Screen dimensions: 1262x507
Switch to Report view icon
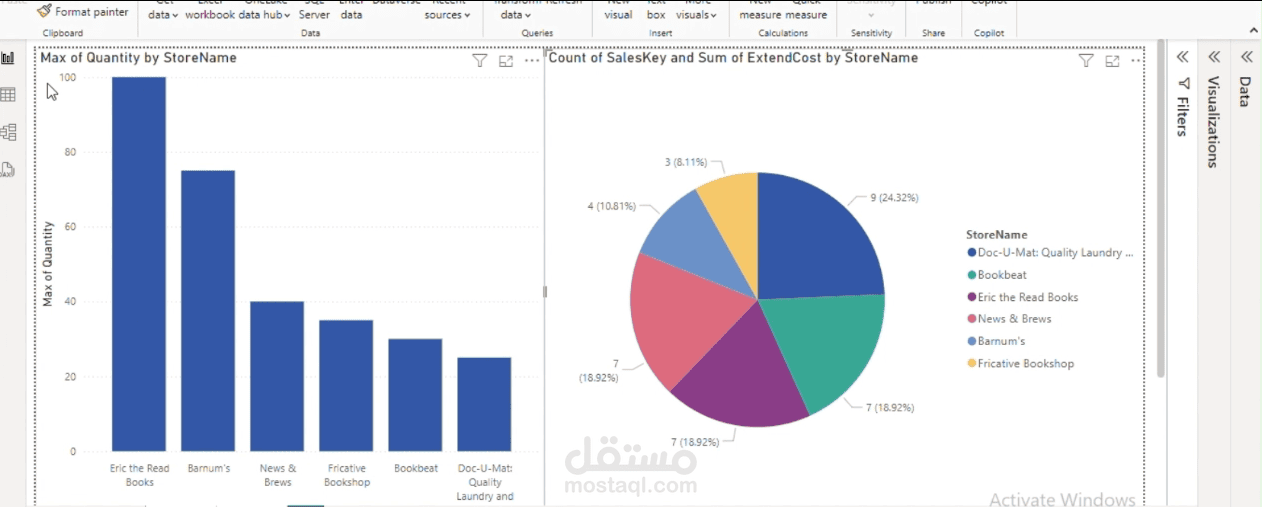click(x=8, y=58)
